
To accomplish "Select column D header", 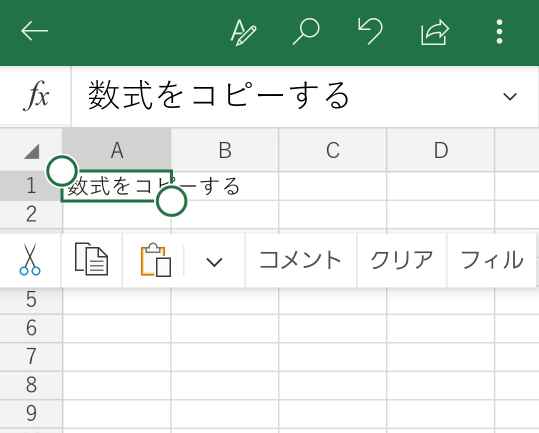I will coord(441,150).
